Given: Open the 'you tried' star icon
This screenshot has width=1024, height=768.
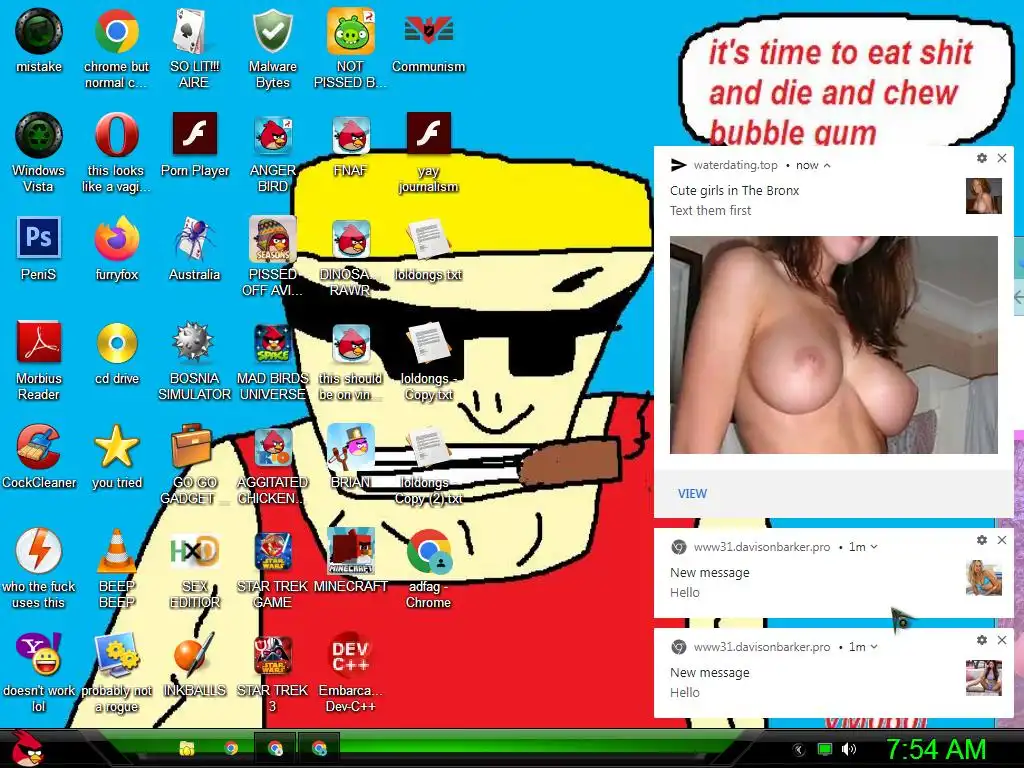Looking at the screenshot, I should pyautogui.click(x=116, y=456).
